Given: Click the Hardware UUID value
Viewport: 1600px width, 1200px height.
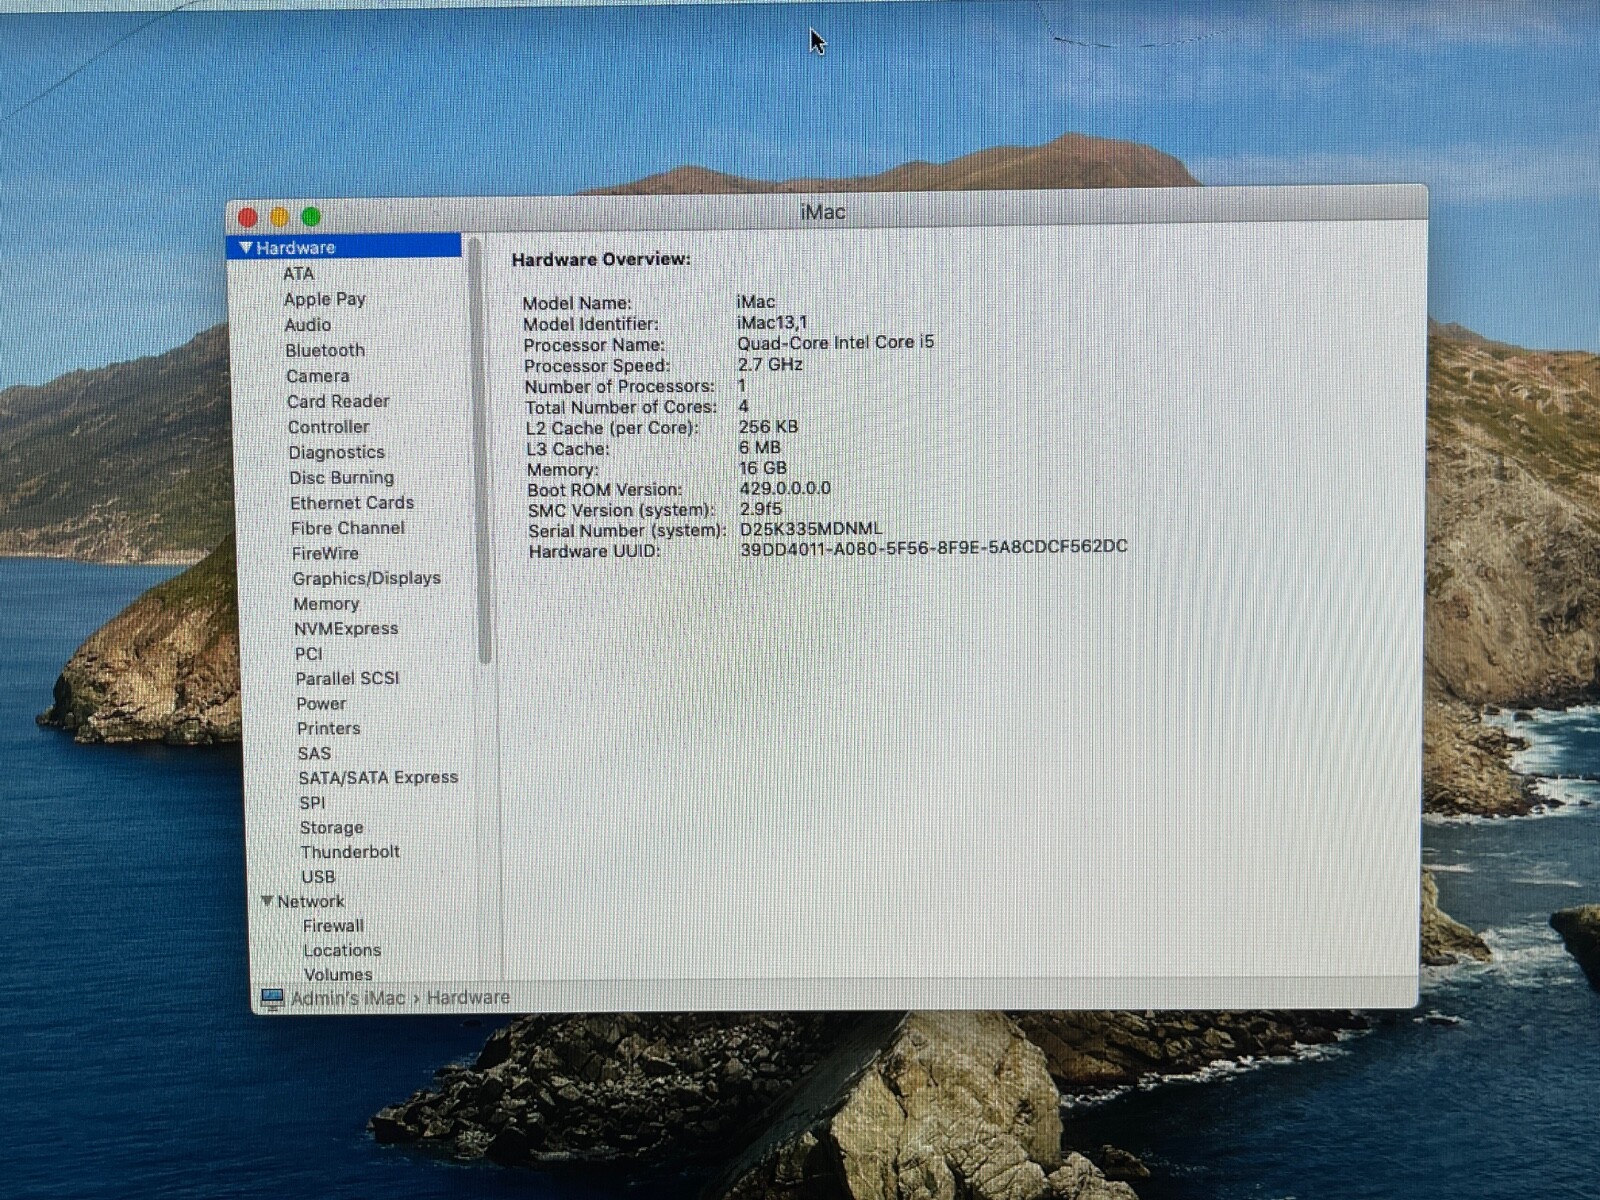Looking at the screenshot, I should coord(934,547).
